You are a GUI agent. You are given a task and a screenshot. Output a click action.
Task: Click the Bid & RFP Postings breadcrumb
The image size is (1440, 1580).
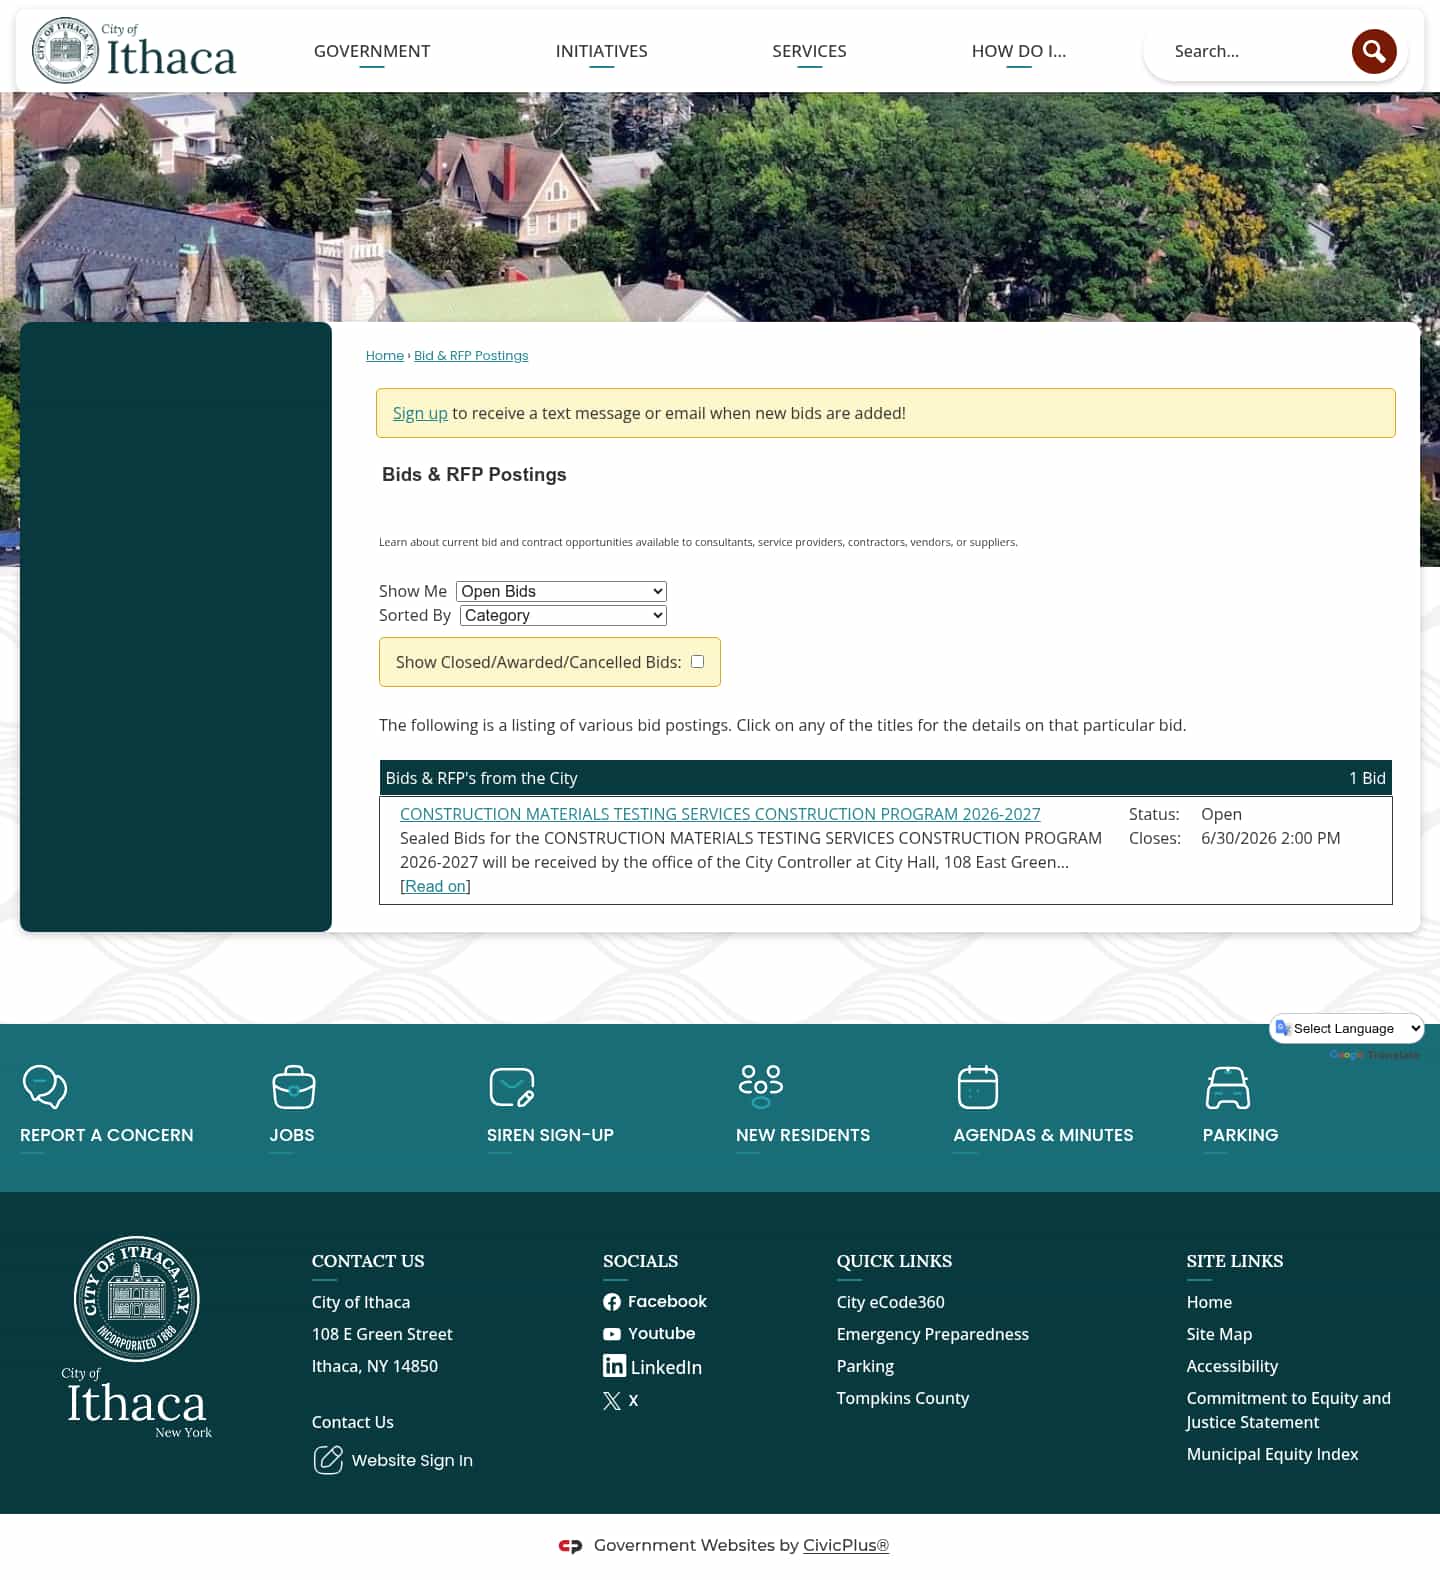(x=471, y=355)
